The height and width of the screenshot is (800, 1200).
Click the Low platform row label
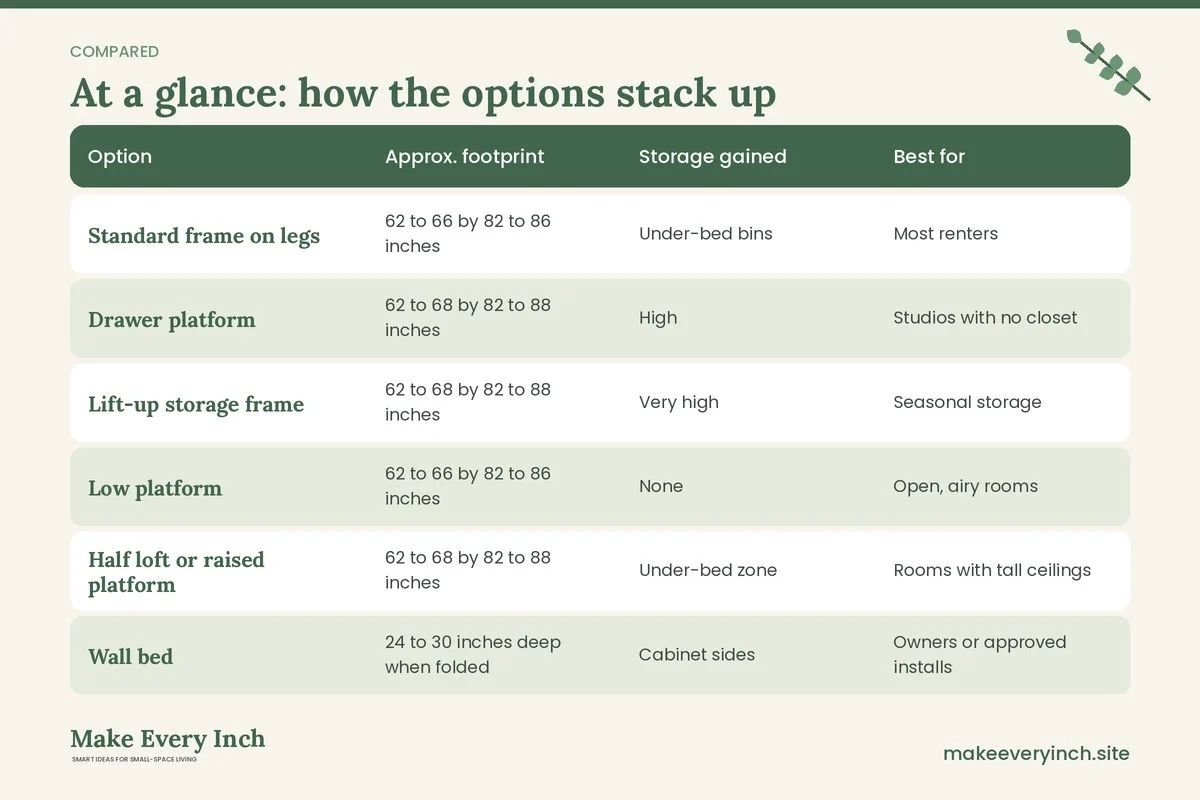[x=155, y=488]
